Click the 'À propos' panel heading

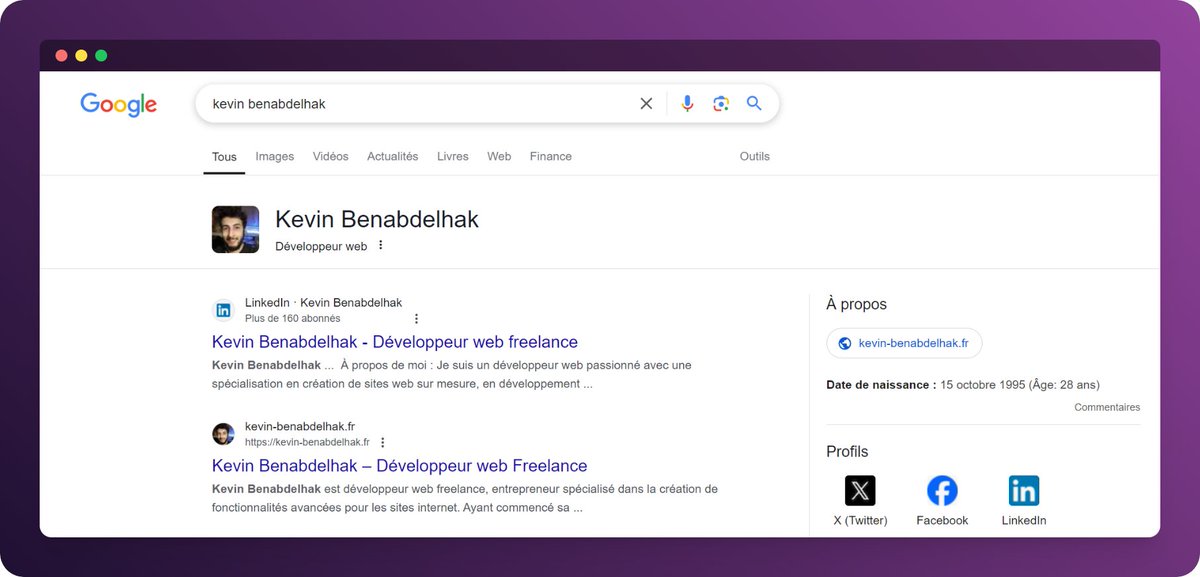857,304
